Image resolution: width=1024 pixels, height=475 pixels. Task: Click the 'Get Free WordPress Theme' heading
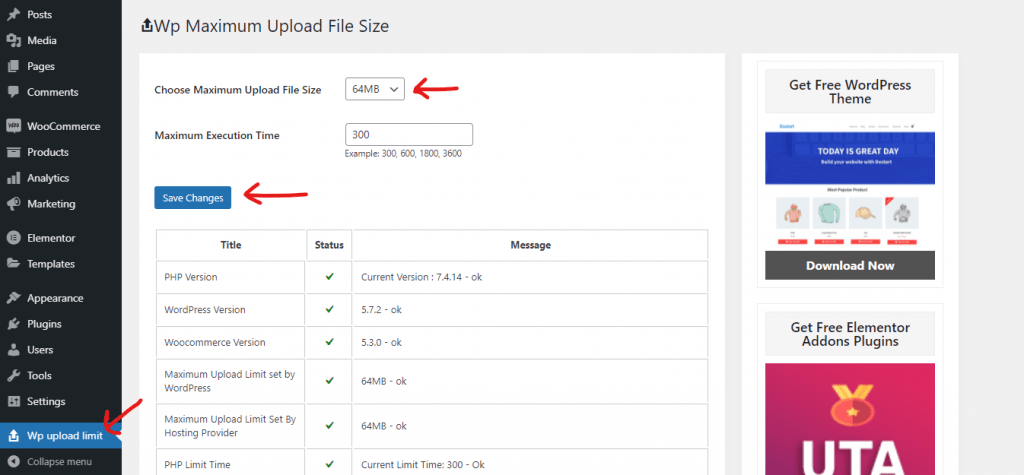850,91
